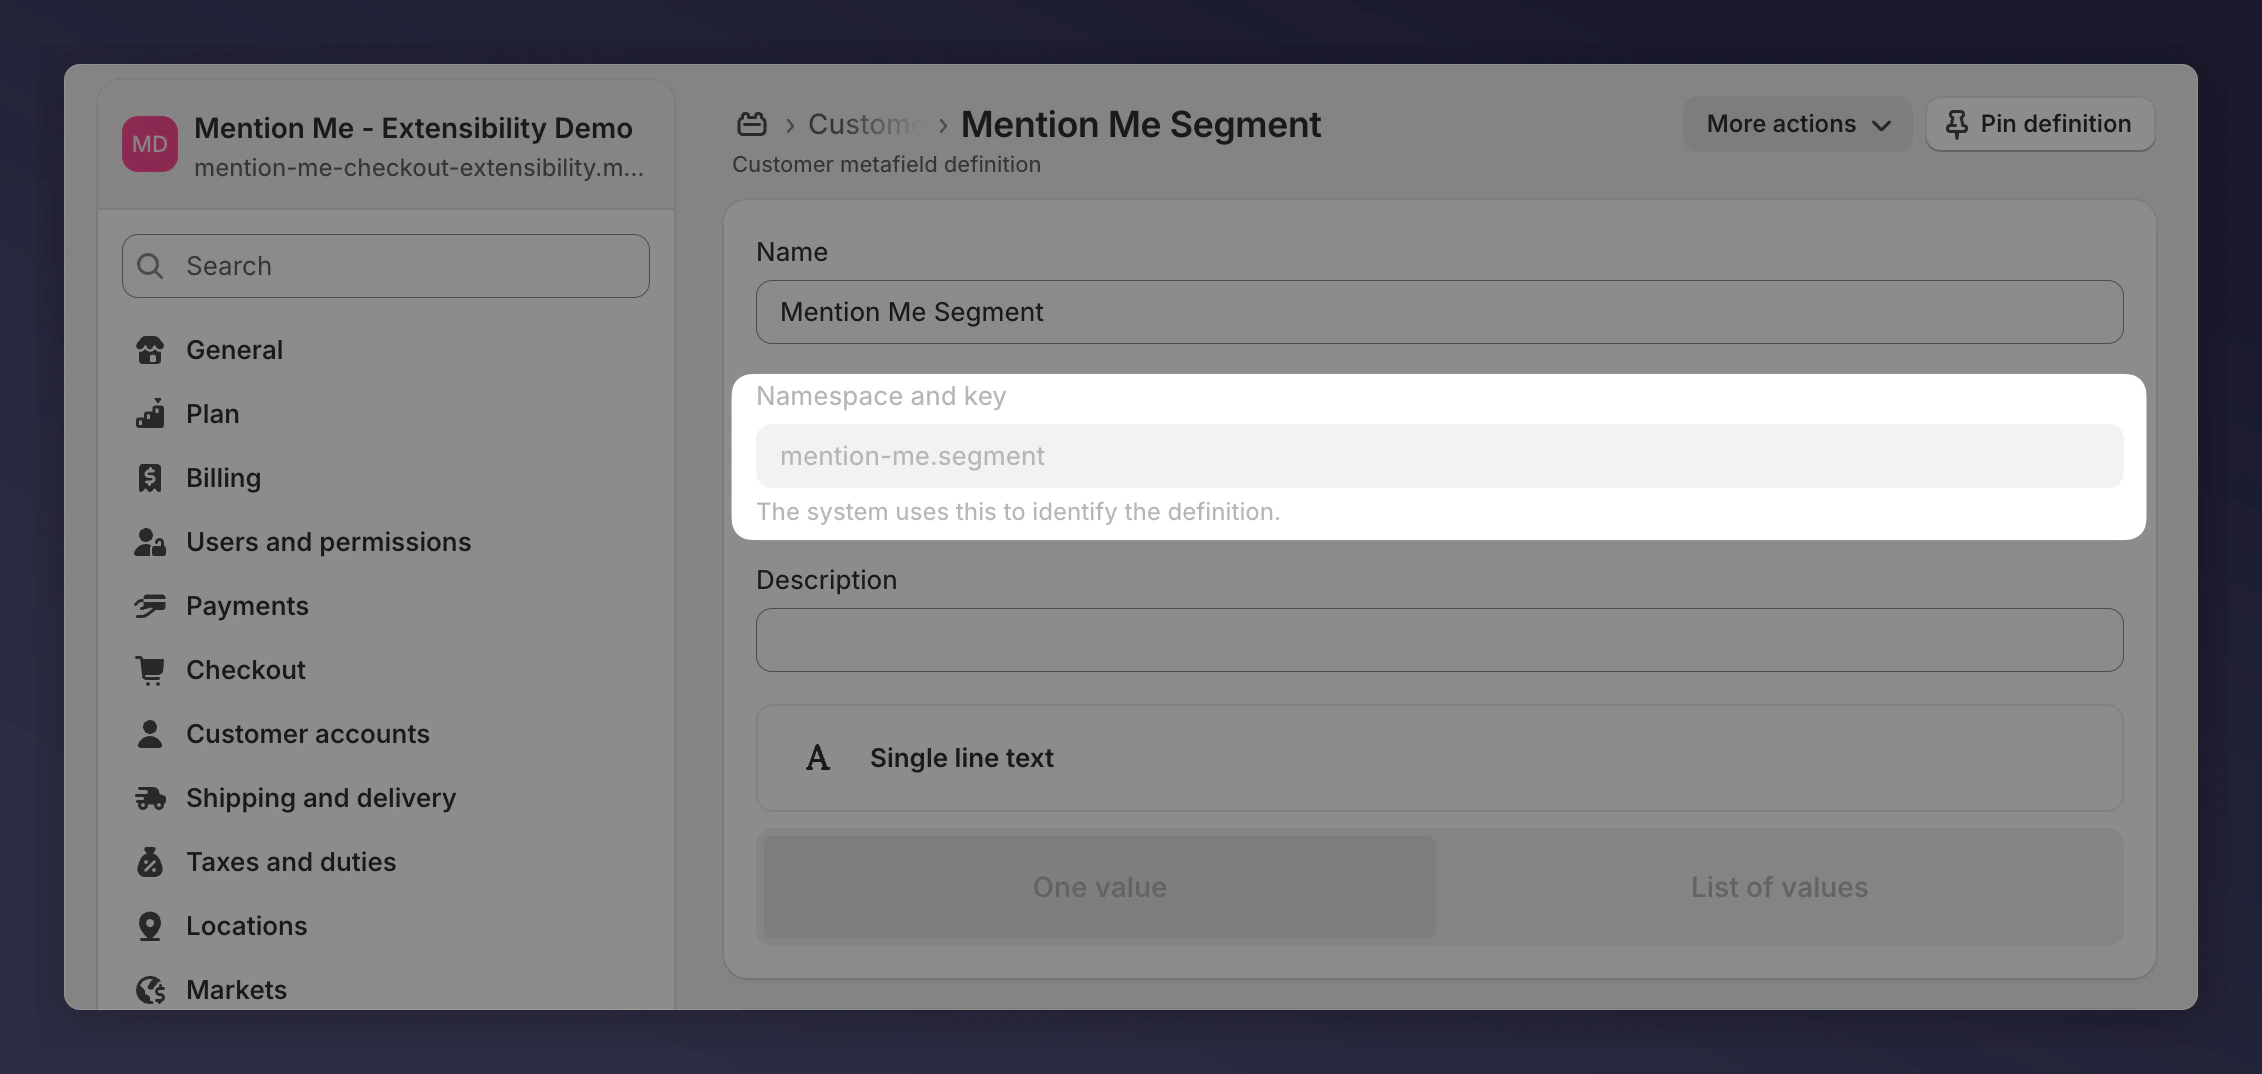Screen dimensions: 2262x1074
Task: Click the Single line text A icon
Action: (818, 758)
